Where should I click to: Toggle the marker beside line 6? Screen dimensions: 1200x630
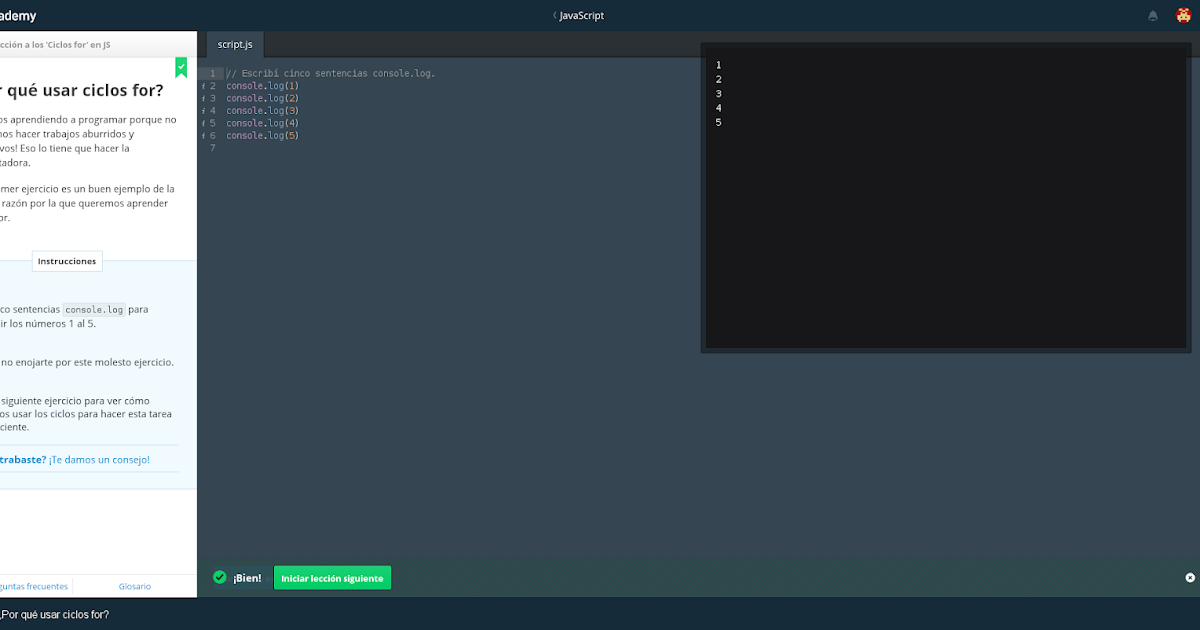(203, 135)
